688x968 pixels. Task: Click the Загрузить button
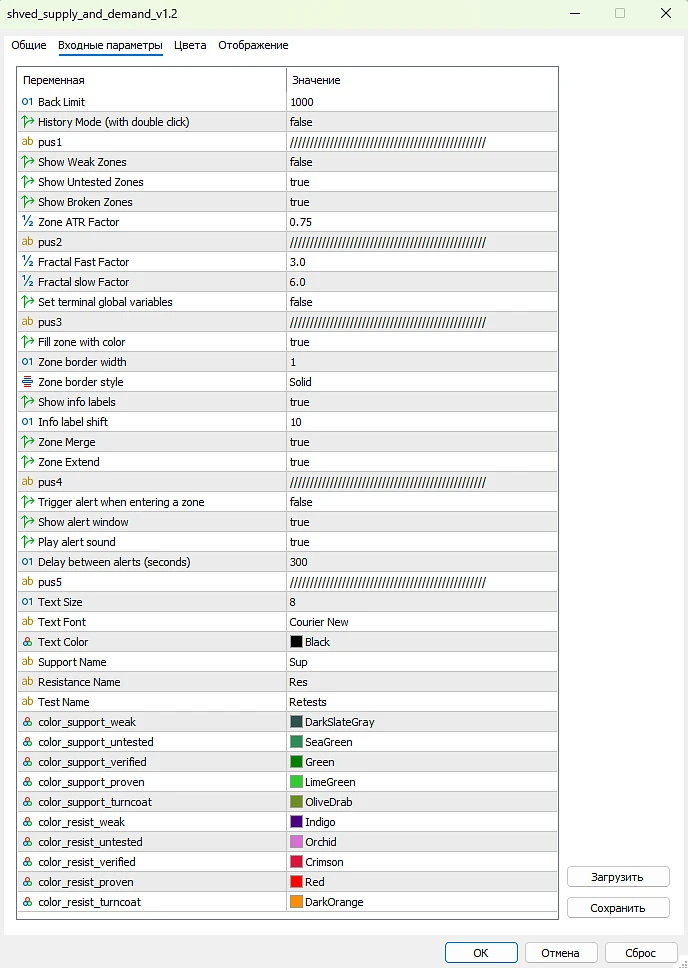click(618, 877)
